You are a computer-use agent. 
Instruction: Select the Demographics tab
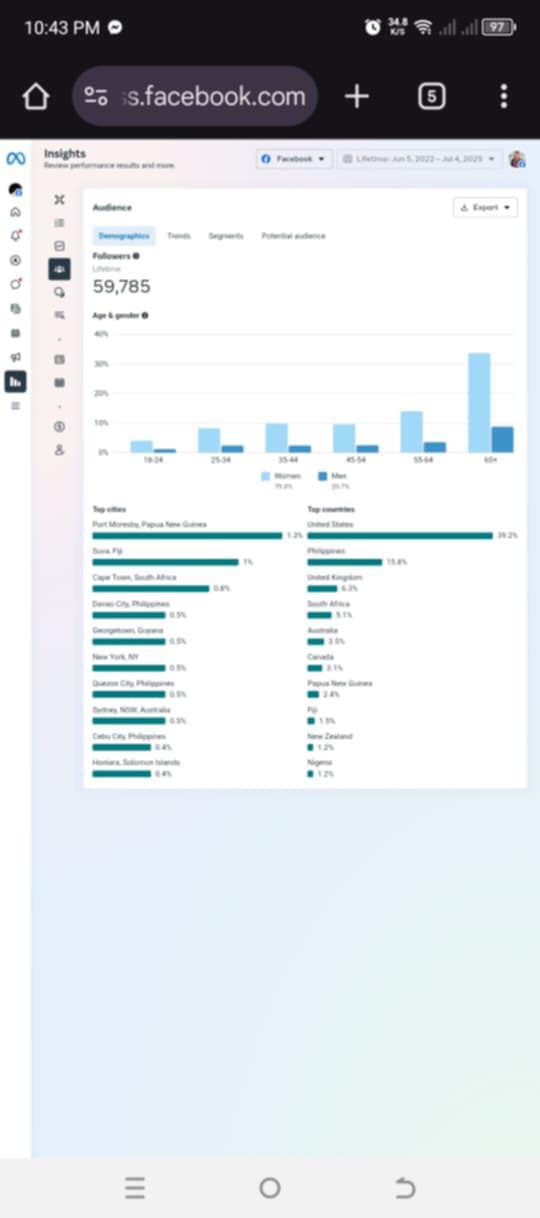(125, 236)
